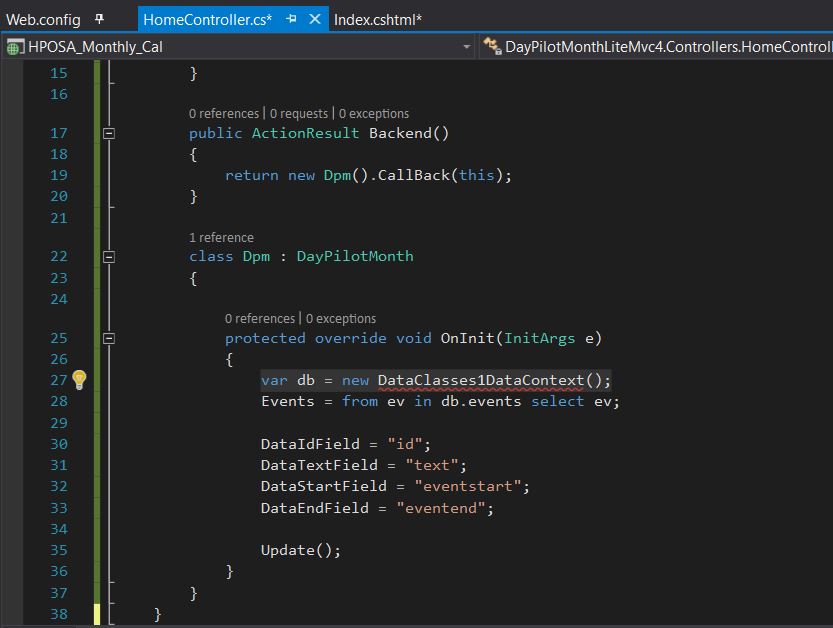
Task: Click the class icon beside DayPilotMonthLiteMvc4.Controllers
Action: pyautogui.click(x=492, y=46)
